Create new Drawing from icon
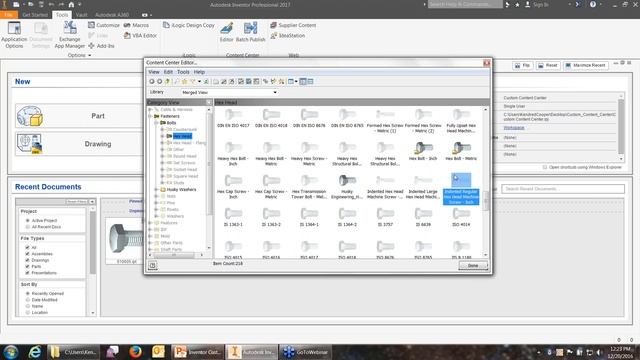This screenshot has height=360, width=640. tap(29, 144)
